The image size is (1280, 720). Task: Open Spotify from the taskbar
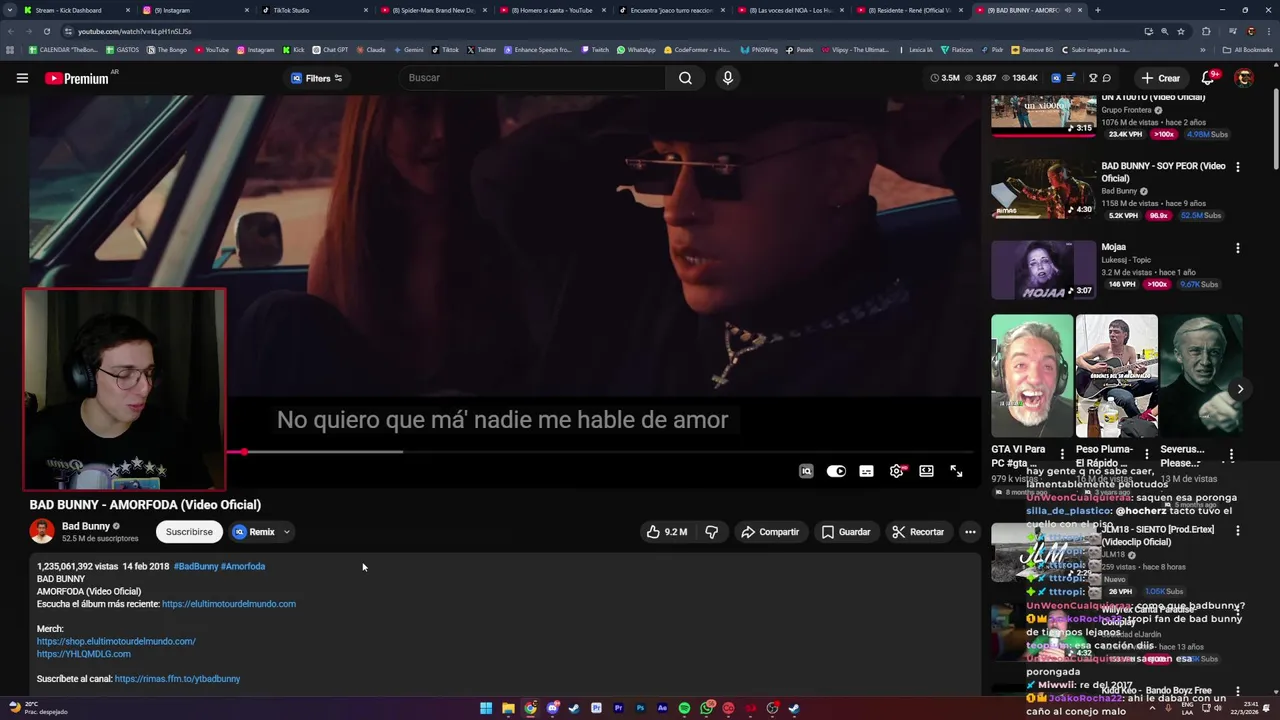684,708
